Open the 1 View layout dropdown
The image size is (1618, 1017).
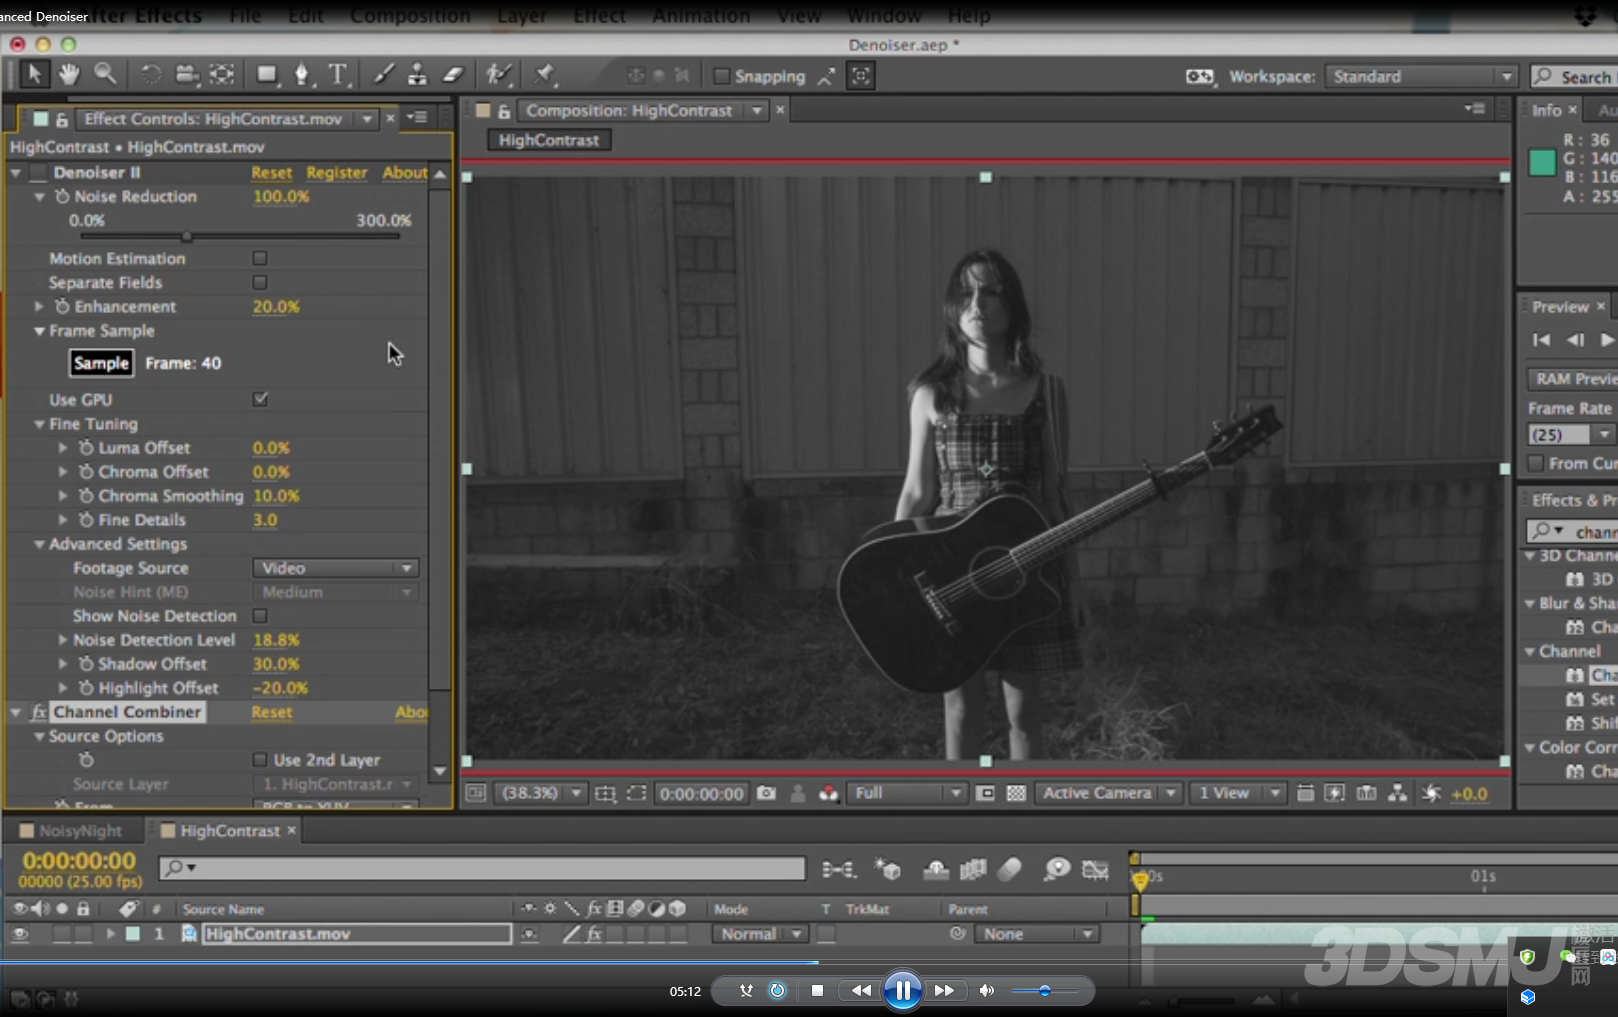(1238, 793)
